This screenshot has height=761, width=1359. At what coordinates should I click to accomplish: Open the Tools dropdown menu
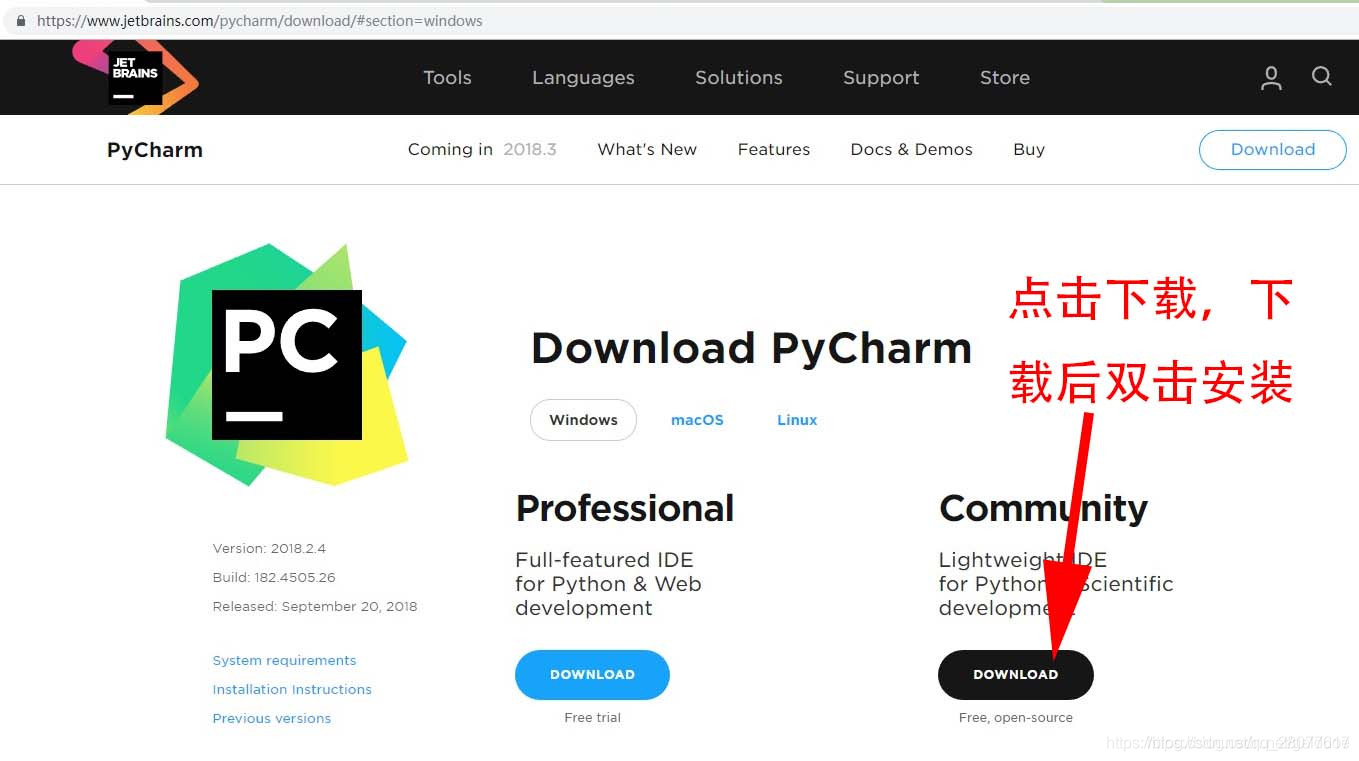point(447,77)
